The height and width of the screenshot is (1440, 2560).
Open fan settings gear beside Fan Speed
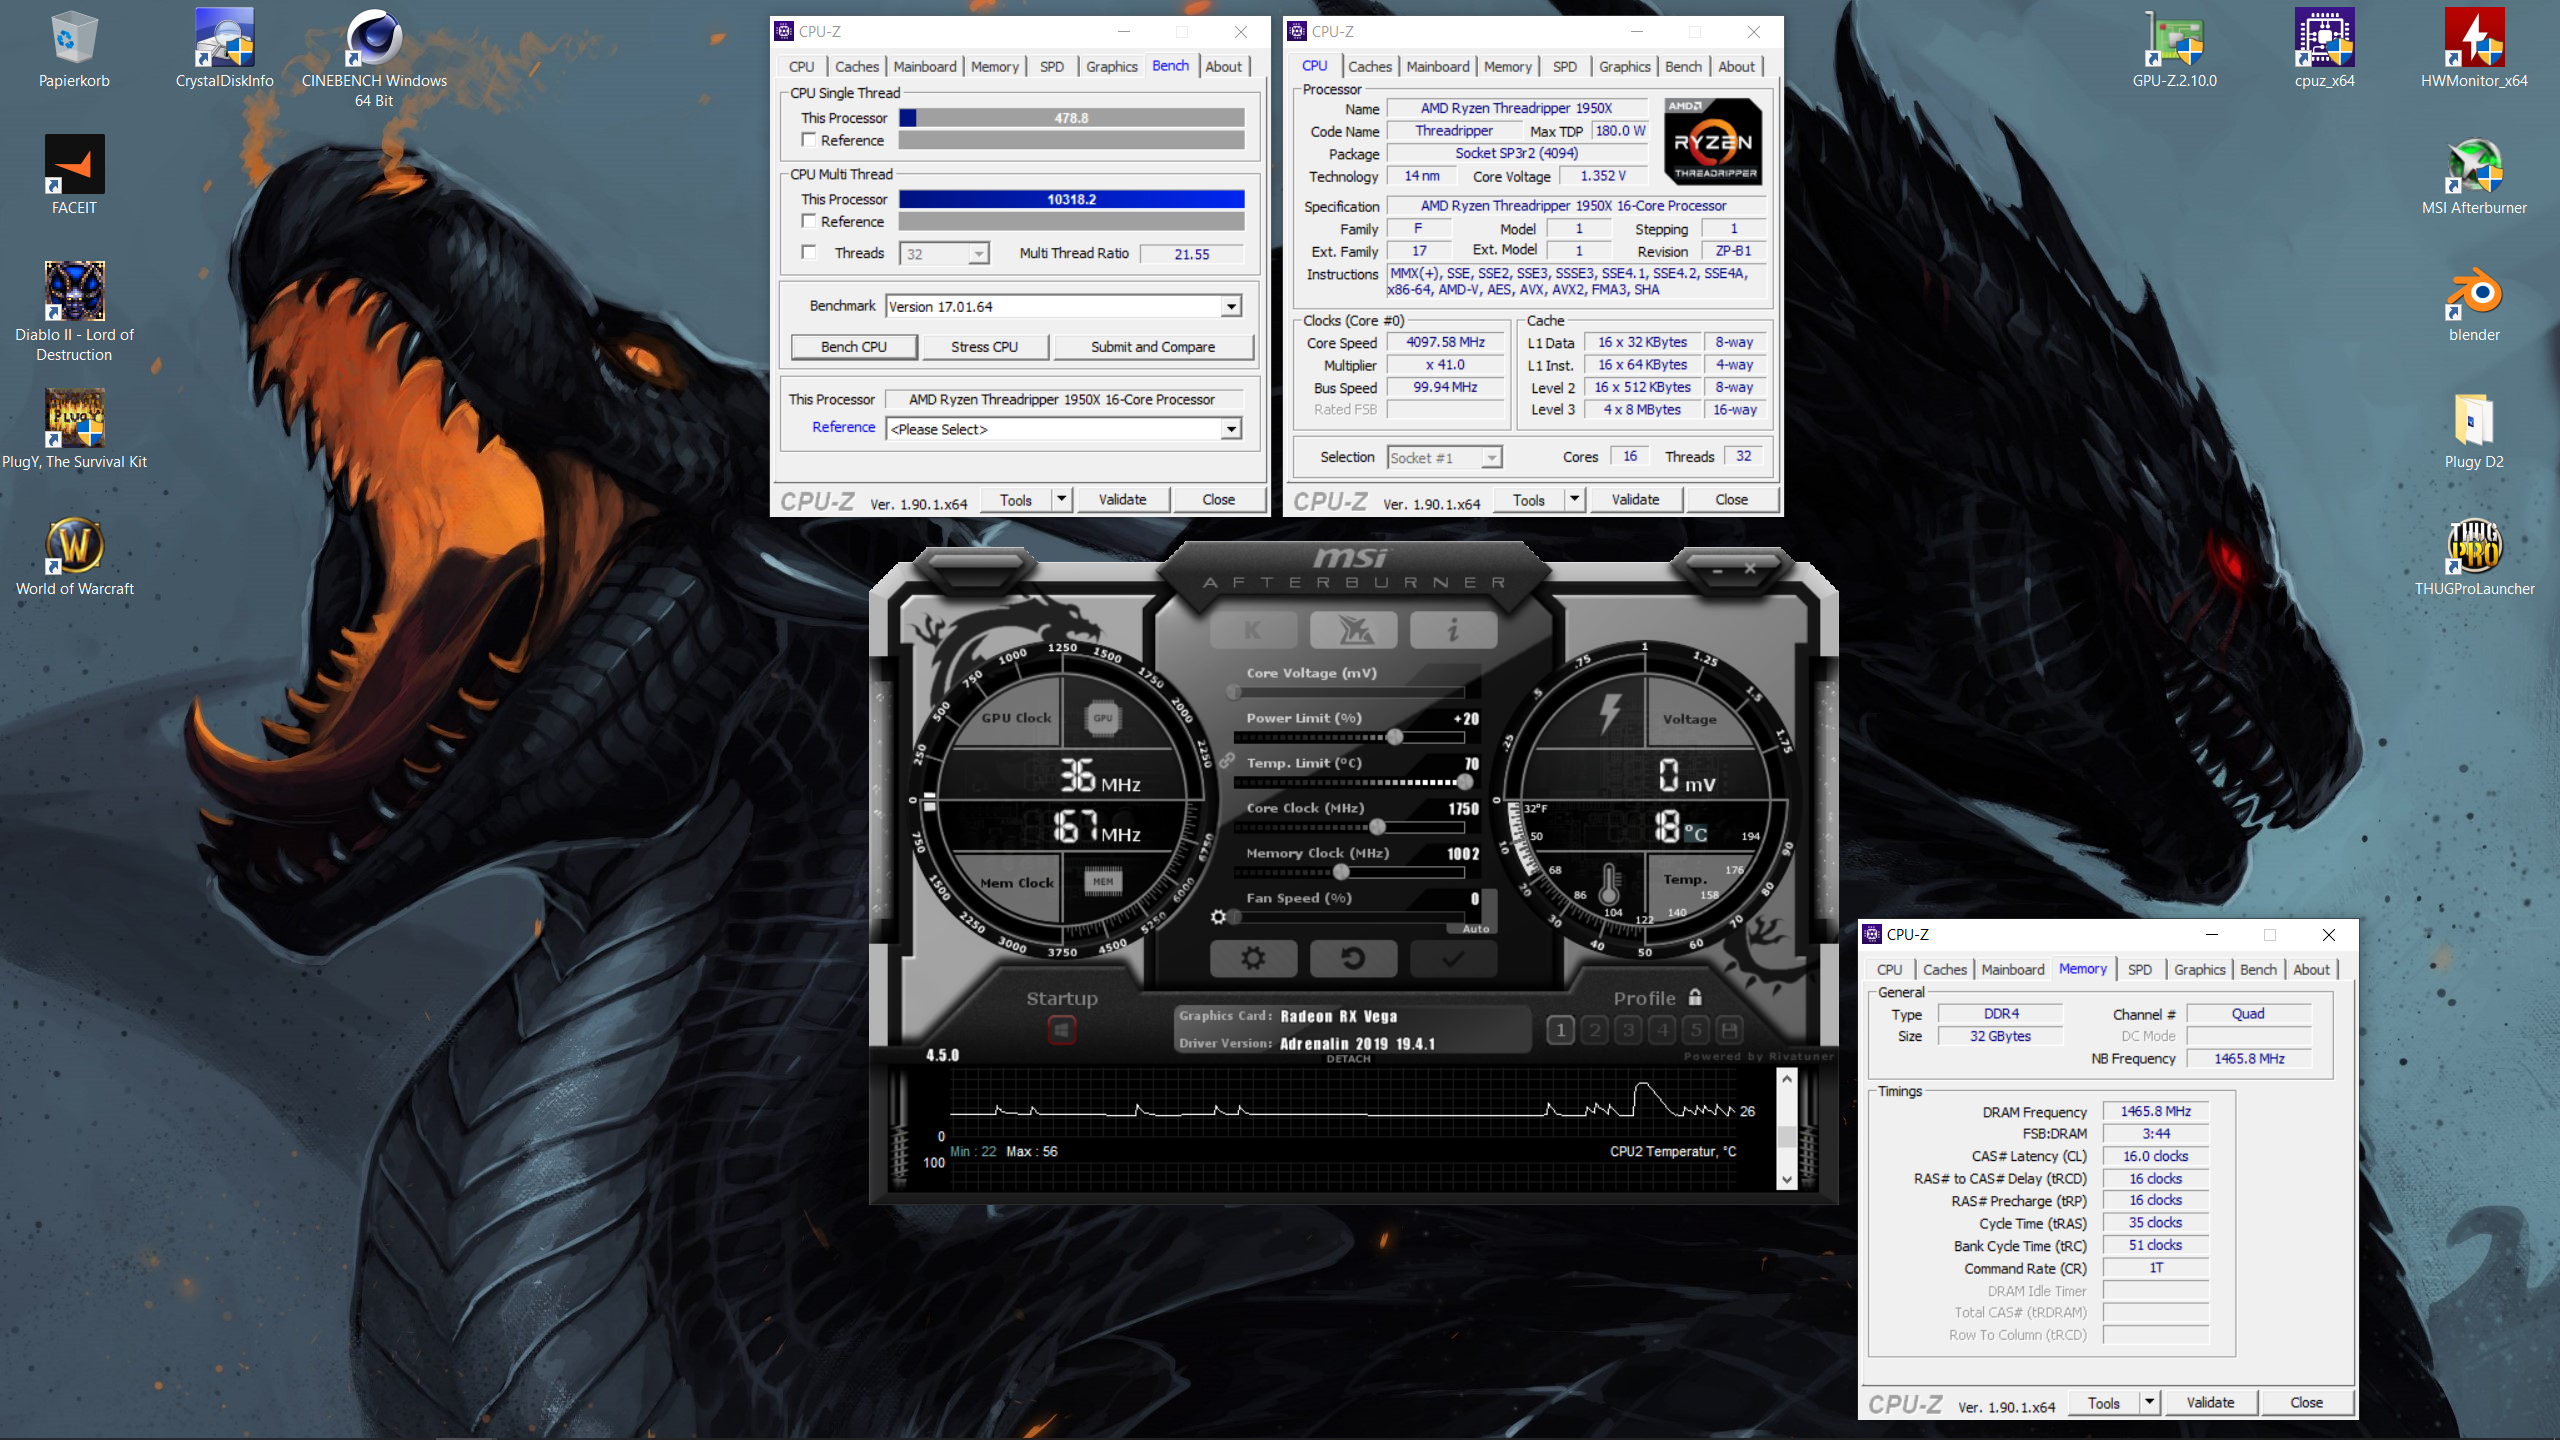1218,917
